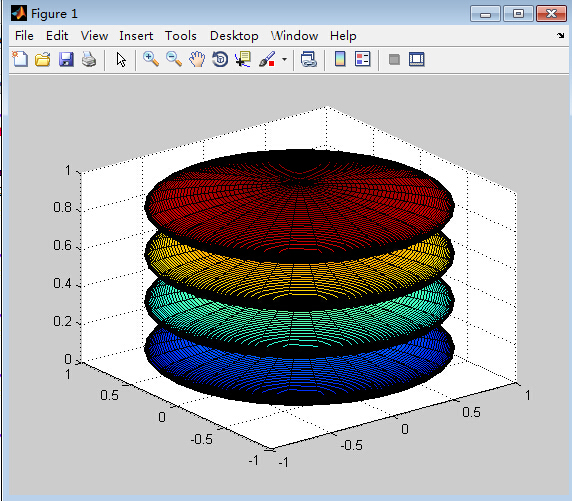The width and height of the screenshot is (572, 501).
Task: Enable the Rotate 3D tool
Action: click(x=220, y=59)
